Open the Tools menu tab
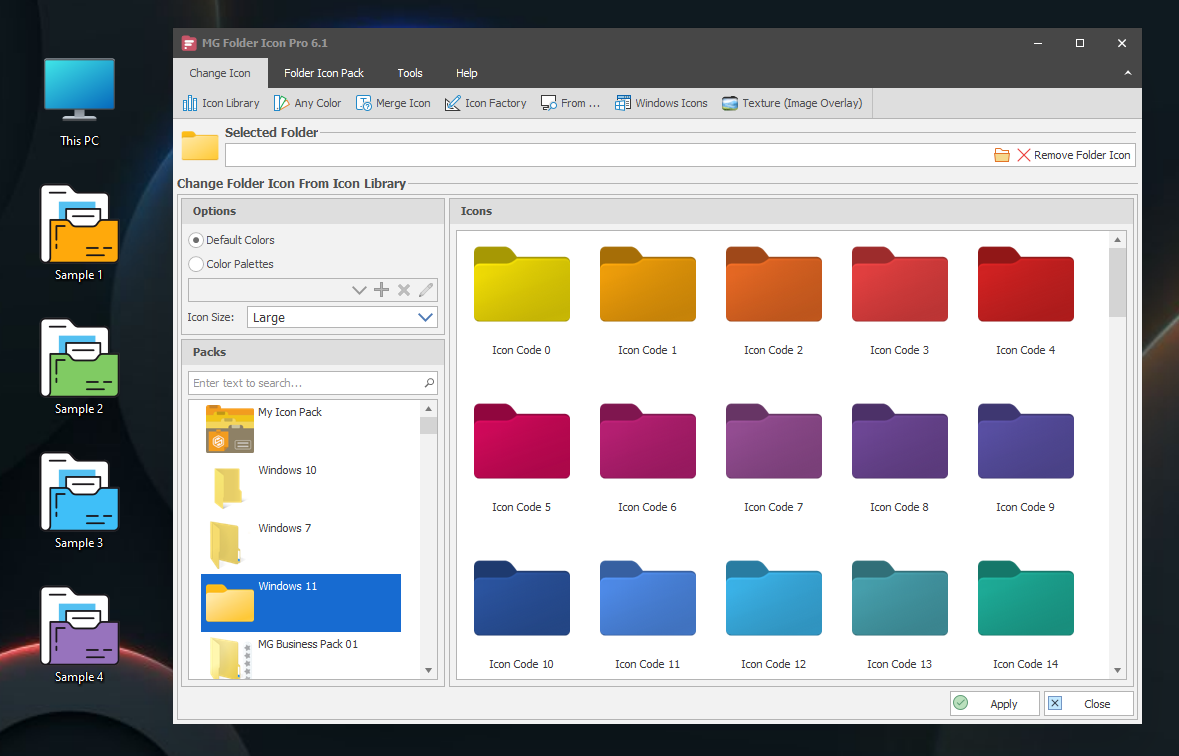1179x756 pixels. coord(410,73)
